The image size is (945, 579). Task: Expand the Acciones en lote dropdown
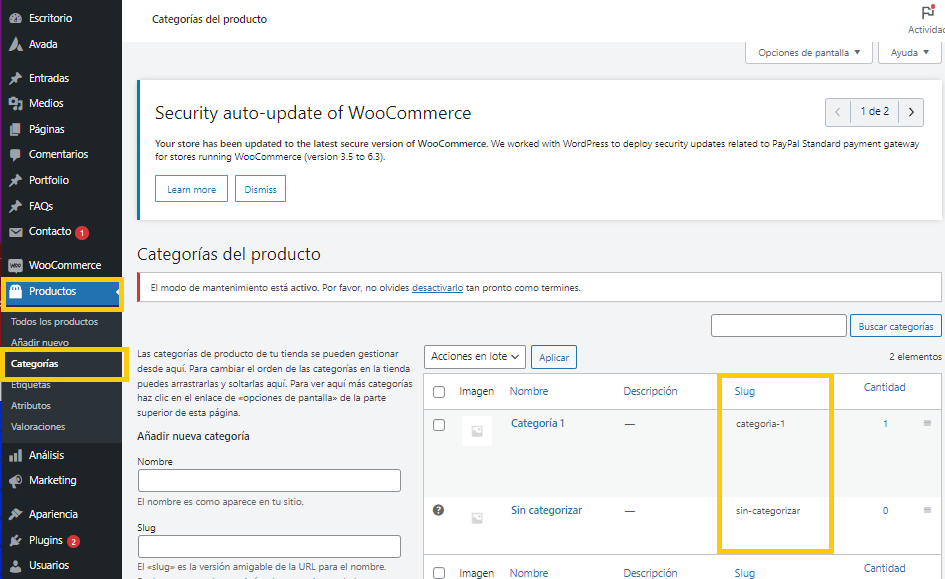(x=475, y=356)
